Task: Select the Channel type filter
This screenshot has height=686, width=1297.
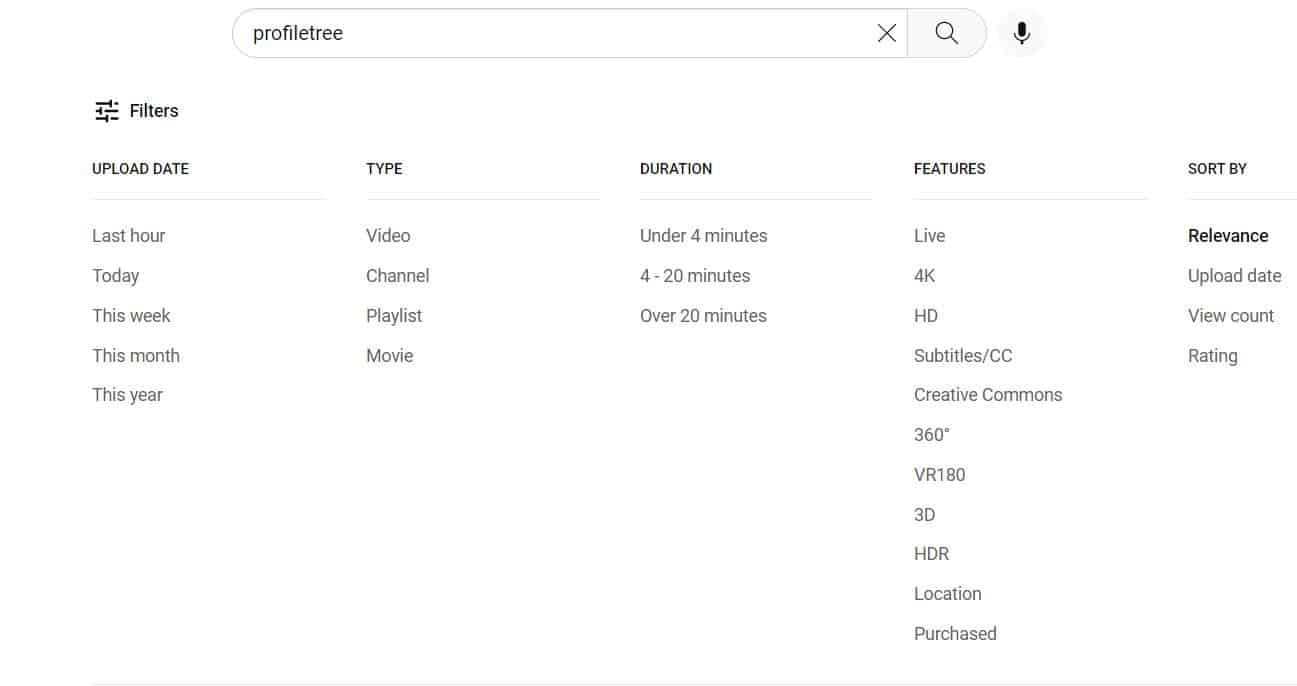Action: click(398, 276)
